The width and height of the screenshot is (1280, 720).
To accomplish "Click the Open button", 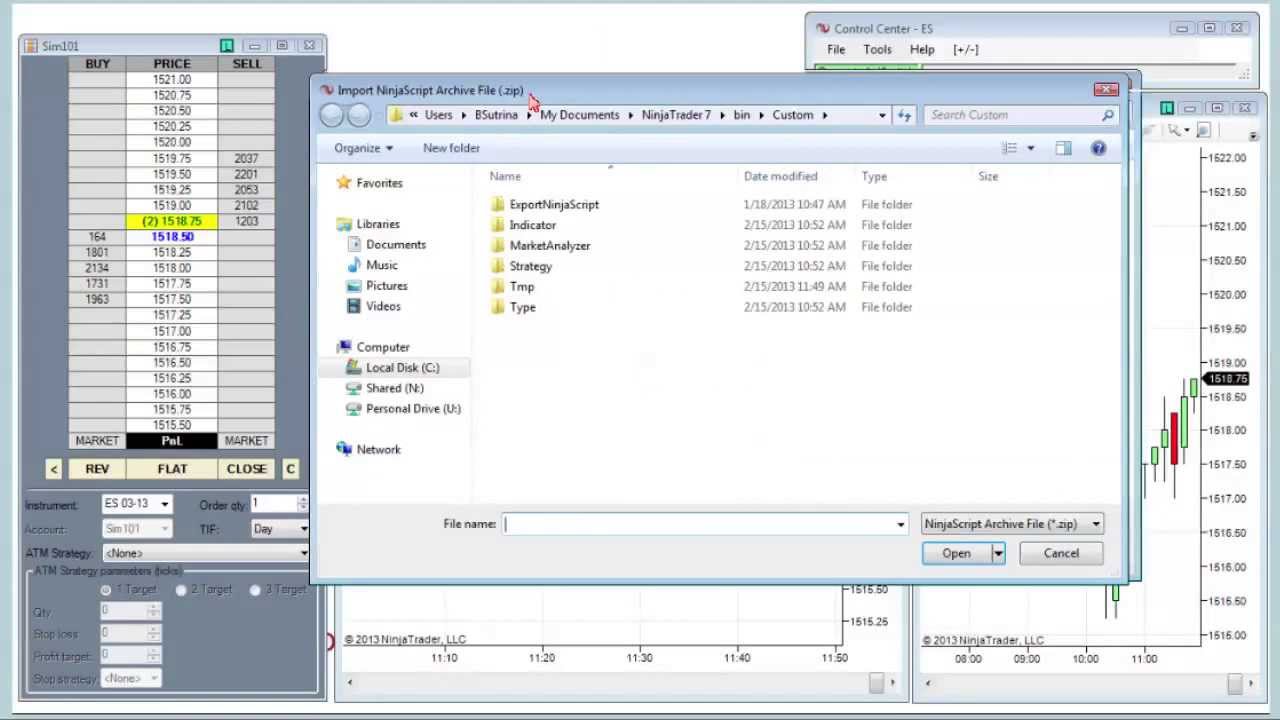I will 956,553.
